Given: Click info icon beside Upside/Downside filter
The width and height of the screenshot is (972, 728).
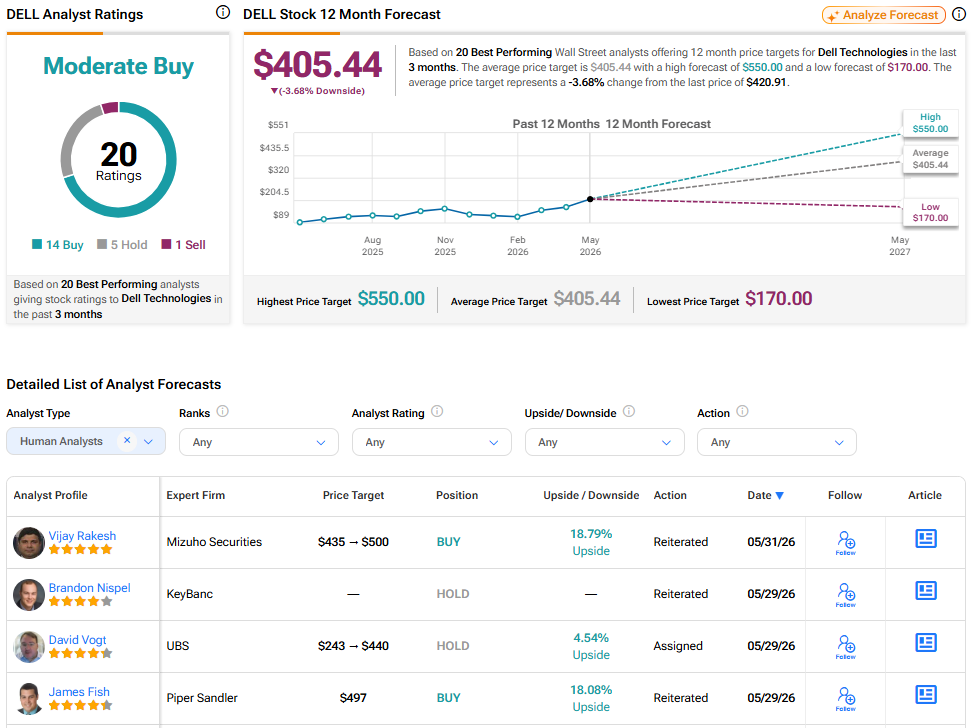Looking at the screenshot, I should click(x=629, y=411).
